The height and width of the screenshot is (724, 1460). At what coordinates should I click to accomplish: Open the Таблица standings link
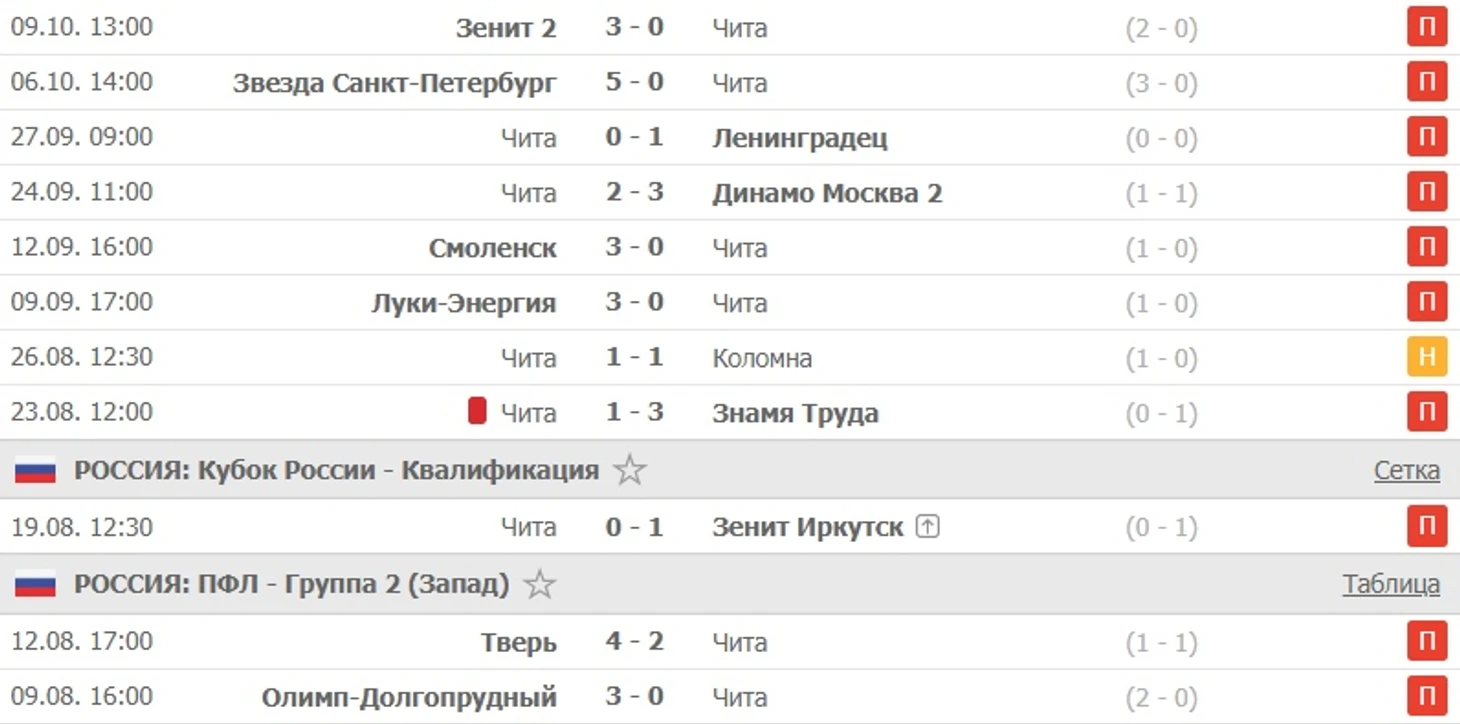1390,584
